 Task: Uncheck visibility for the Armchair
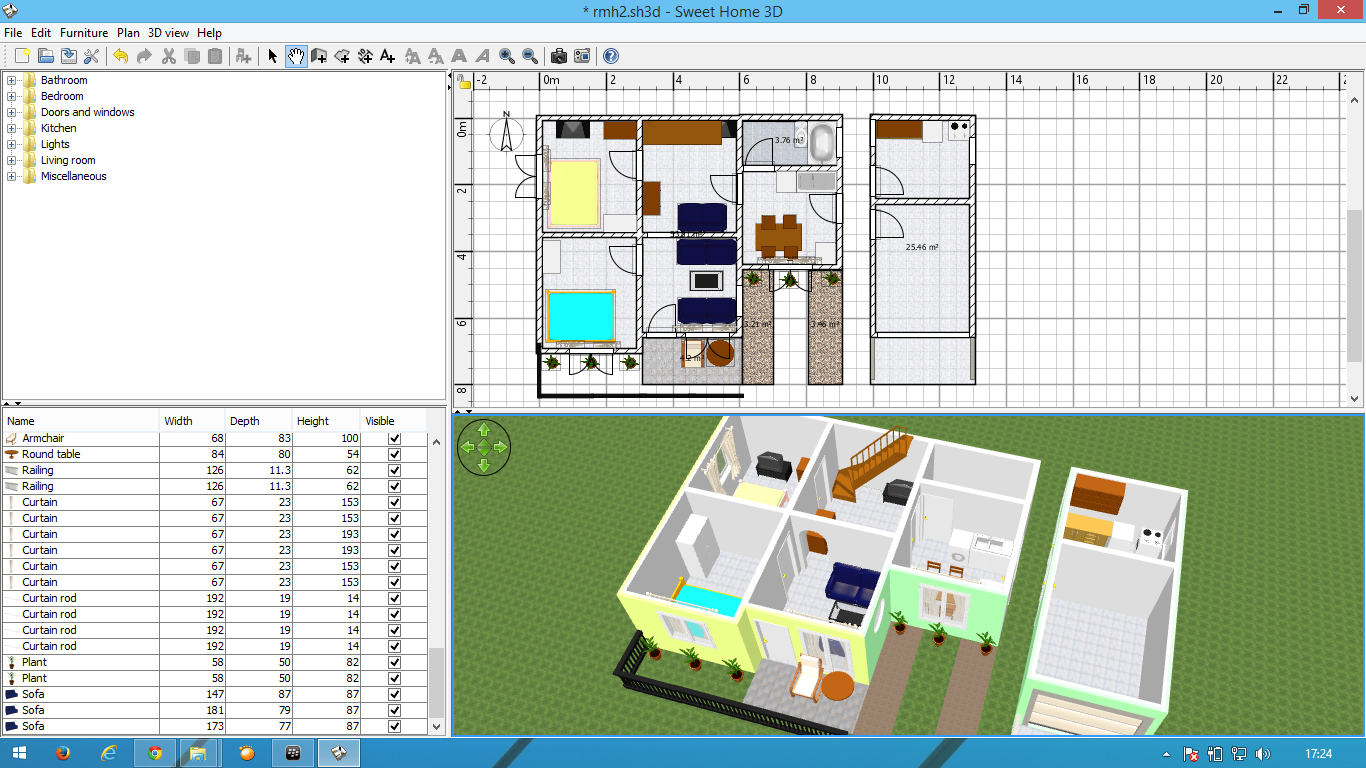[394, 438]
